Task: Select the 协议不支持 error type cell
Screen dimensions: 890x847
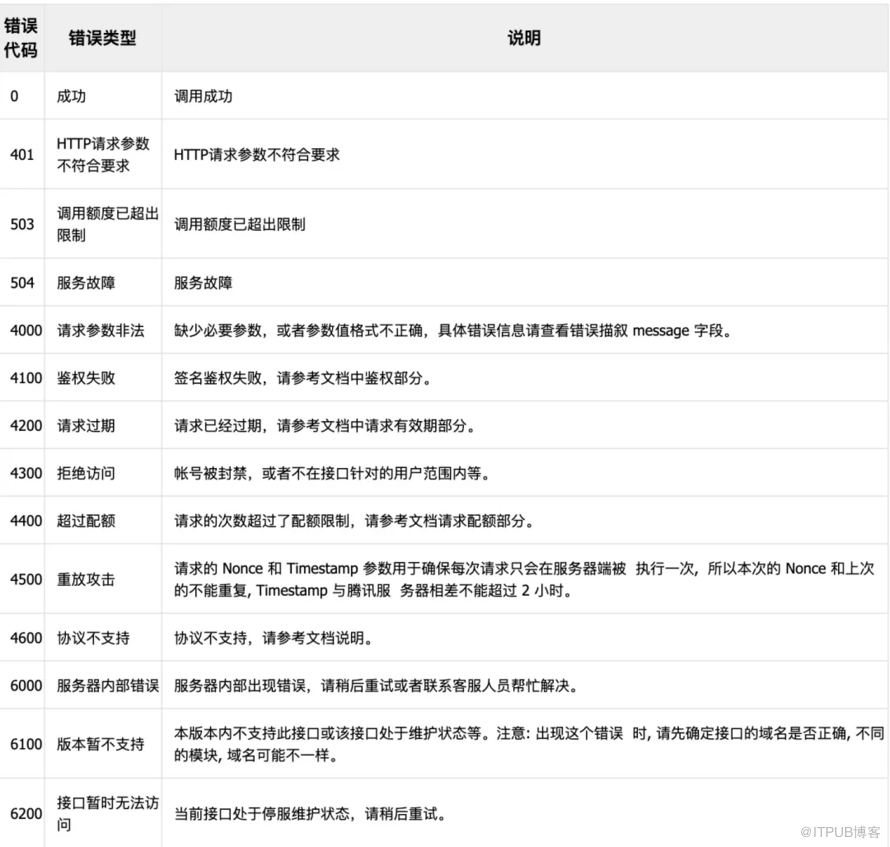Action: (x=93, y=638)
